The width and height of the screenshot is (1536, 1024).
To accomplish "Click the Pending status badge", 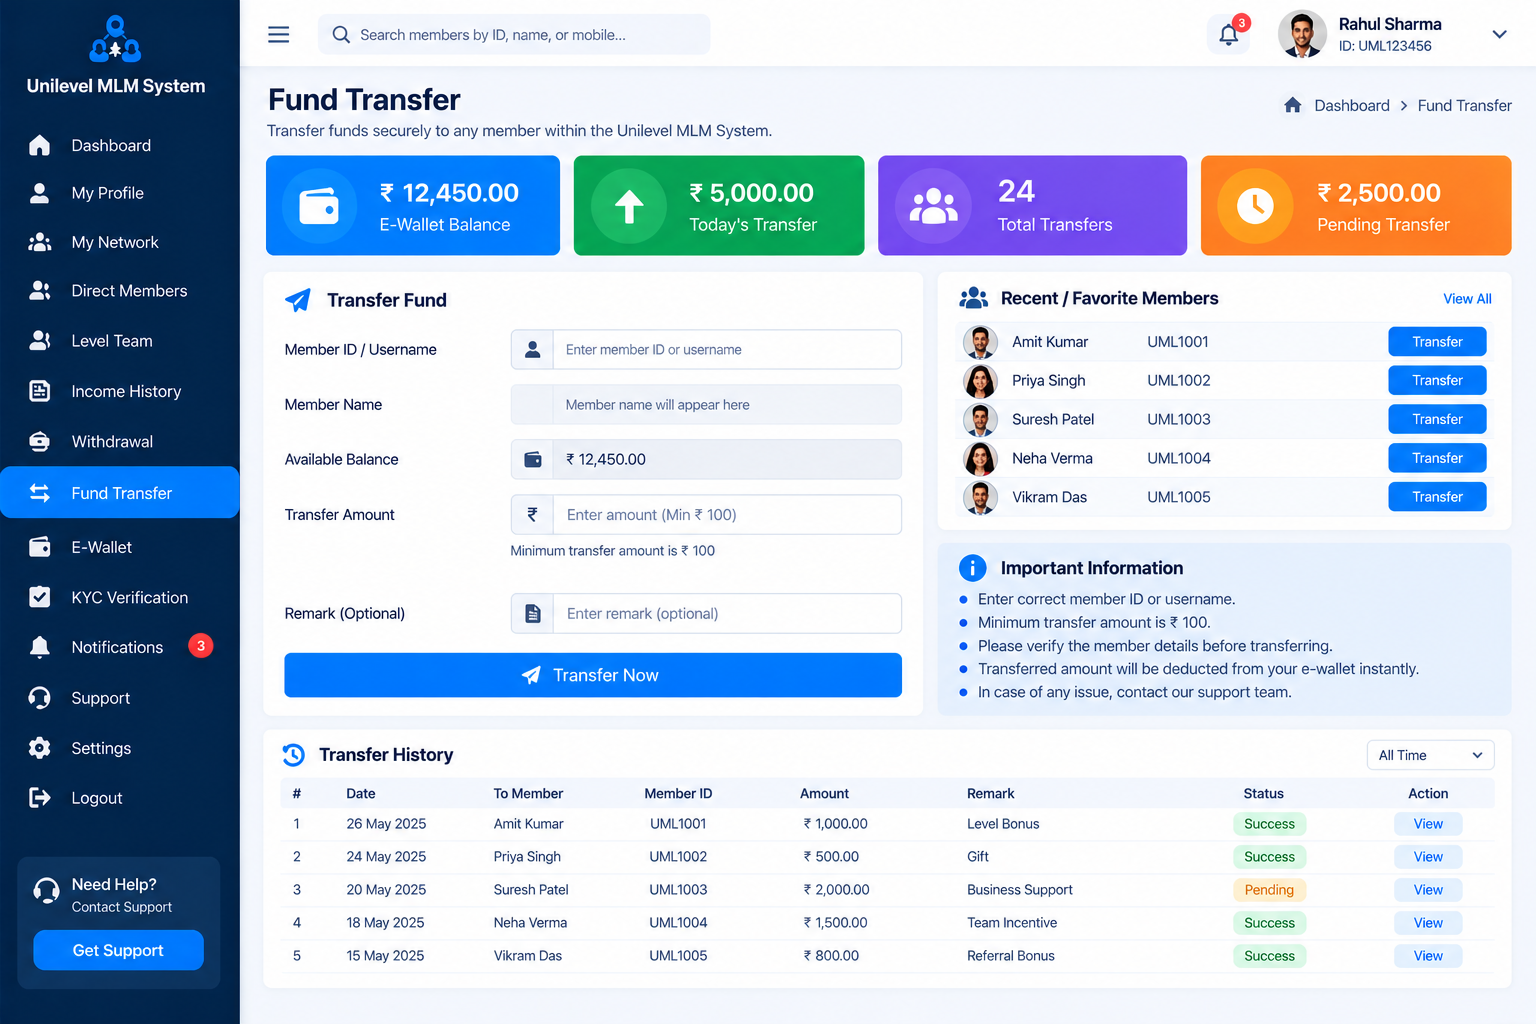I will pos(1269,890).
